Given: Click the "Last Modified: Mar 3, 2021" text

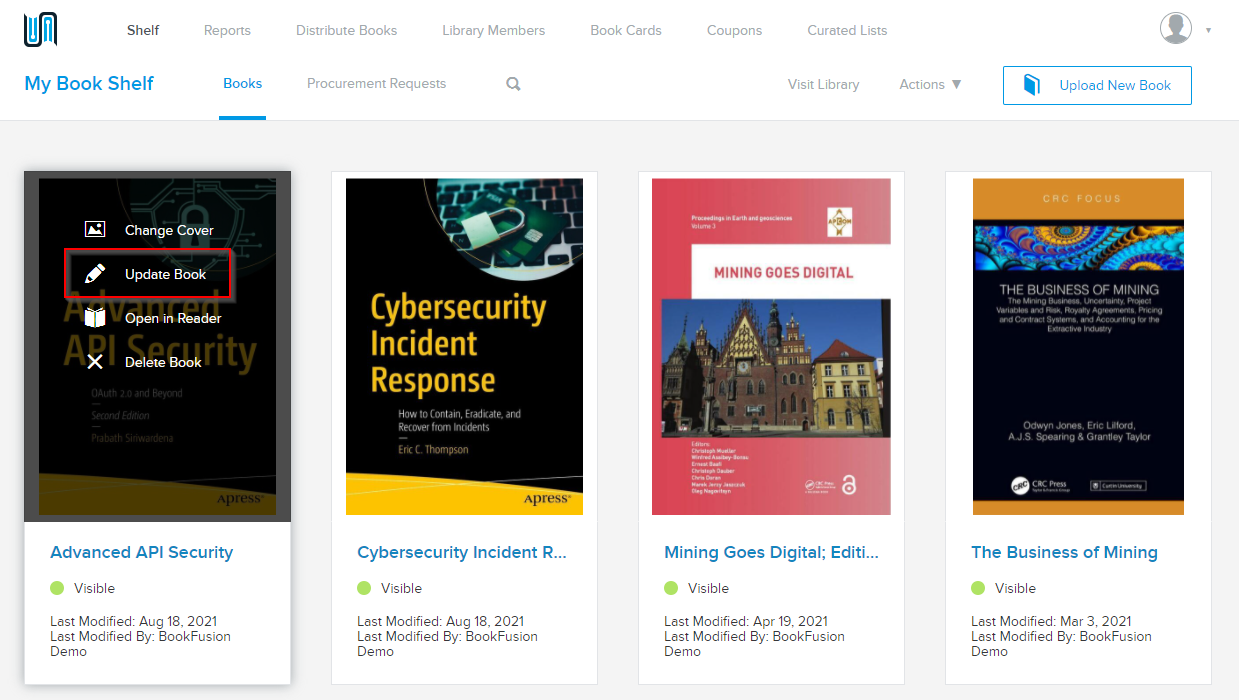Looking at the screenshot, I should [1051, 621].
